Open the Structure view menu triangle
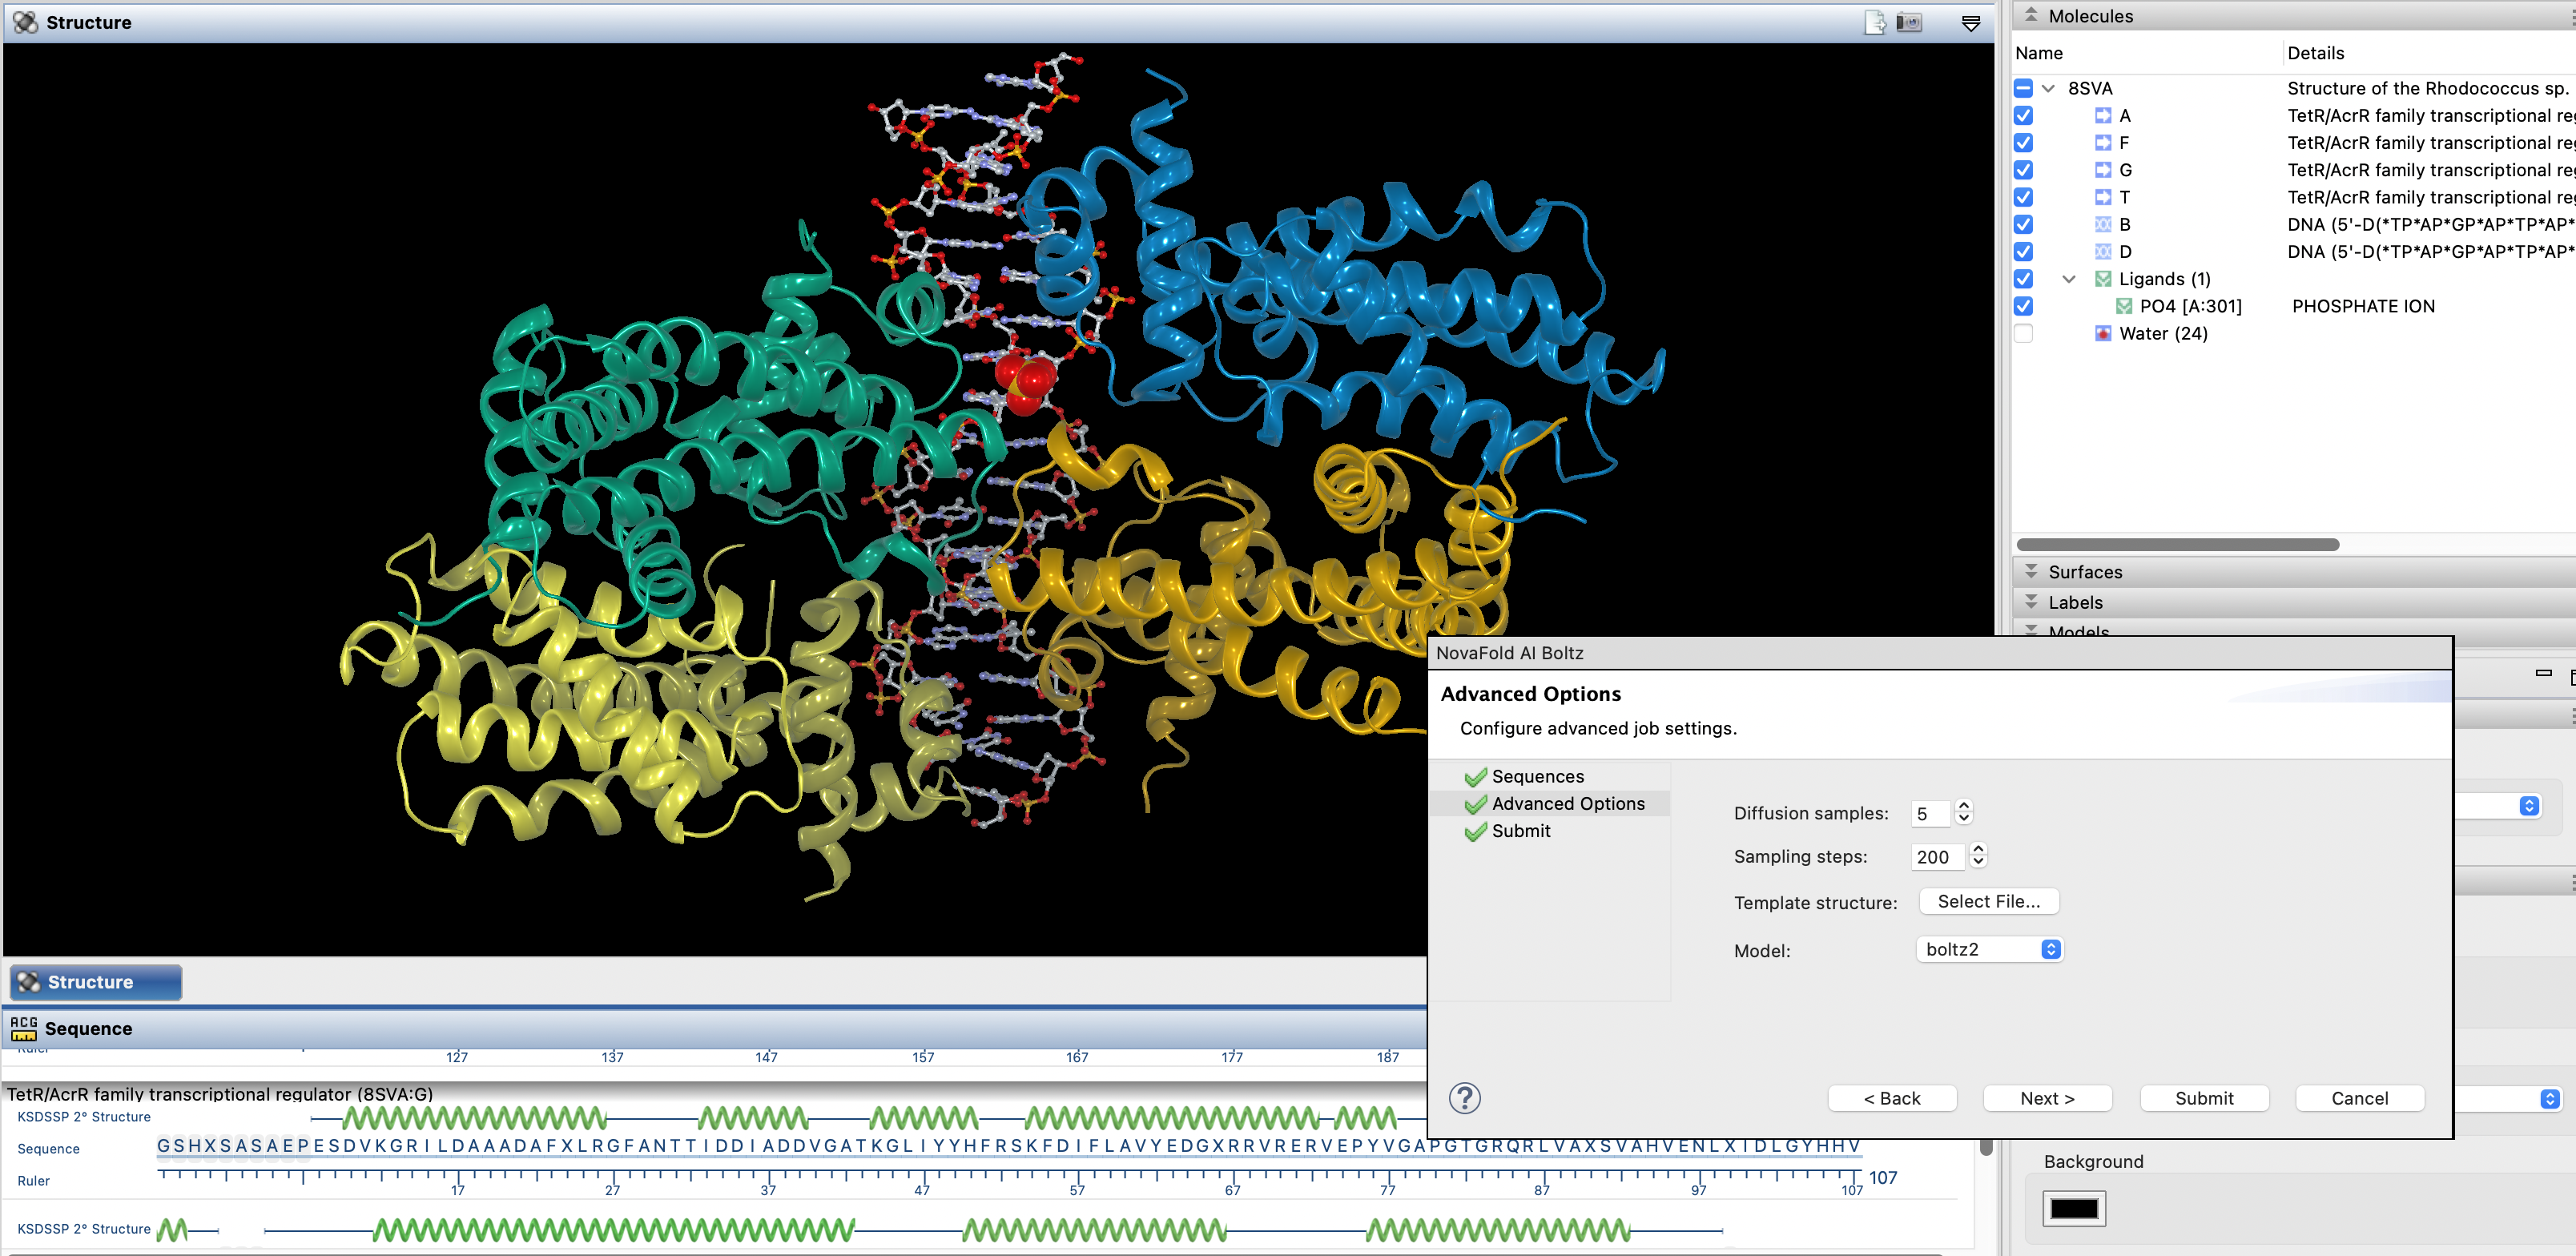This screenshot has height=1256, width=2576. (x=1970, y=23)
